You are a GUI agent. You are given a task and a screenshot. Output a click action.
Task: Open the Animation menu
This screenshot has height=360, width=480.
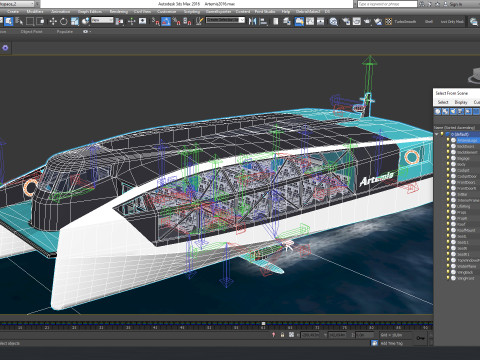[61, 12]
